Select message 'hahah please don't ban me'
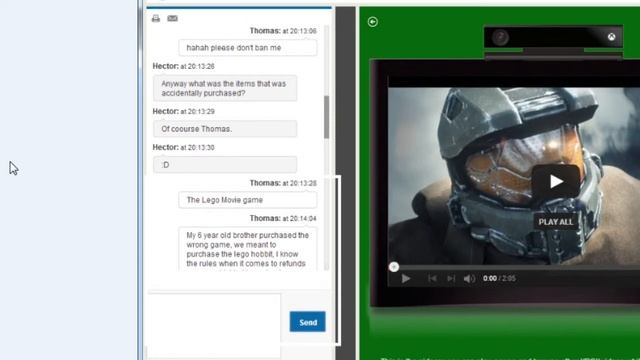The width and height of the screenshot is (640, 360). [x=247, y=48]
